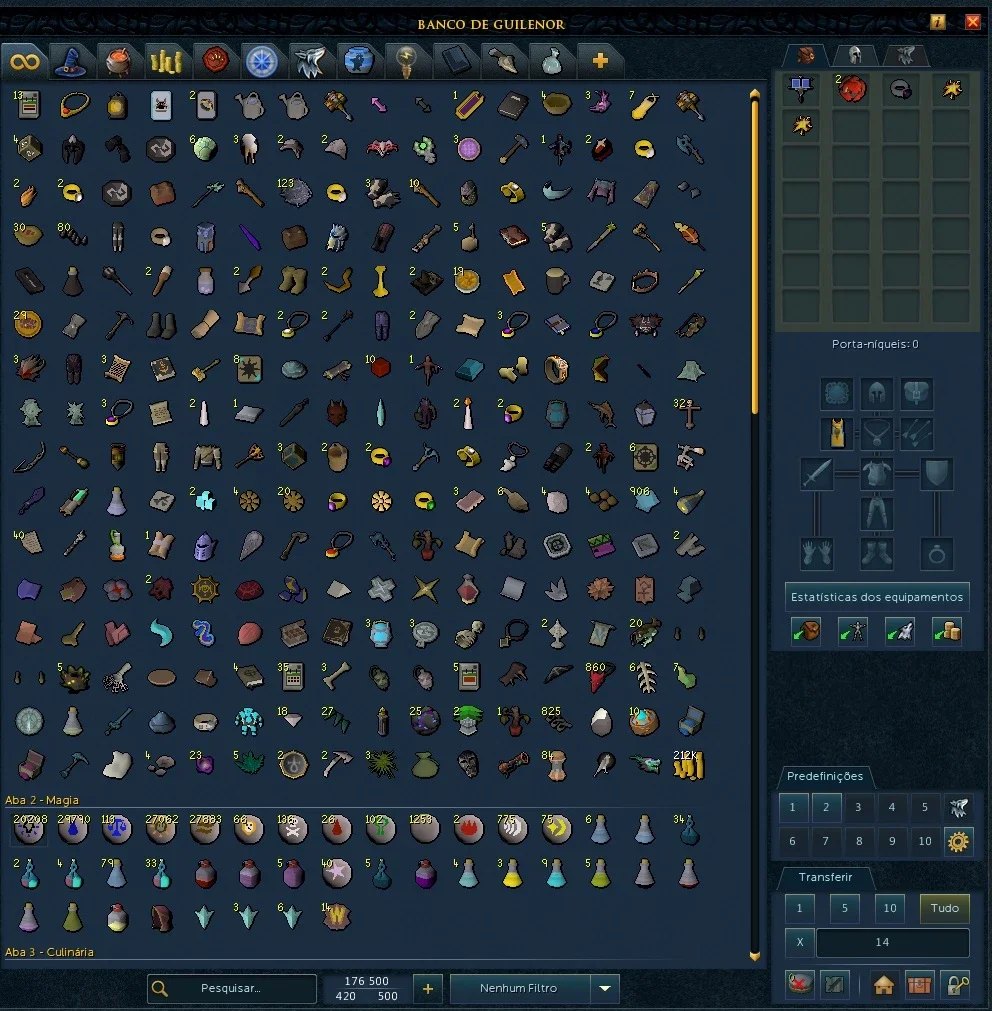The height and width of the screenshot is (1011, 992).
Task: Select custom X transfer amount
Action: (x=800, y=942)
